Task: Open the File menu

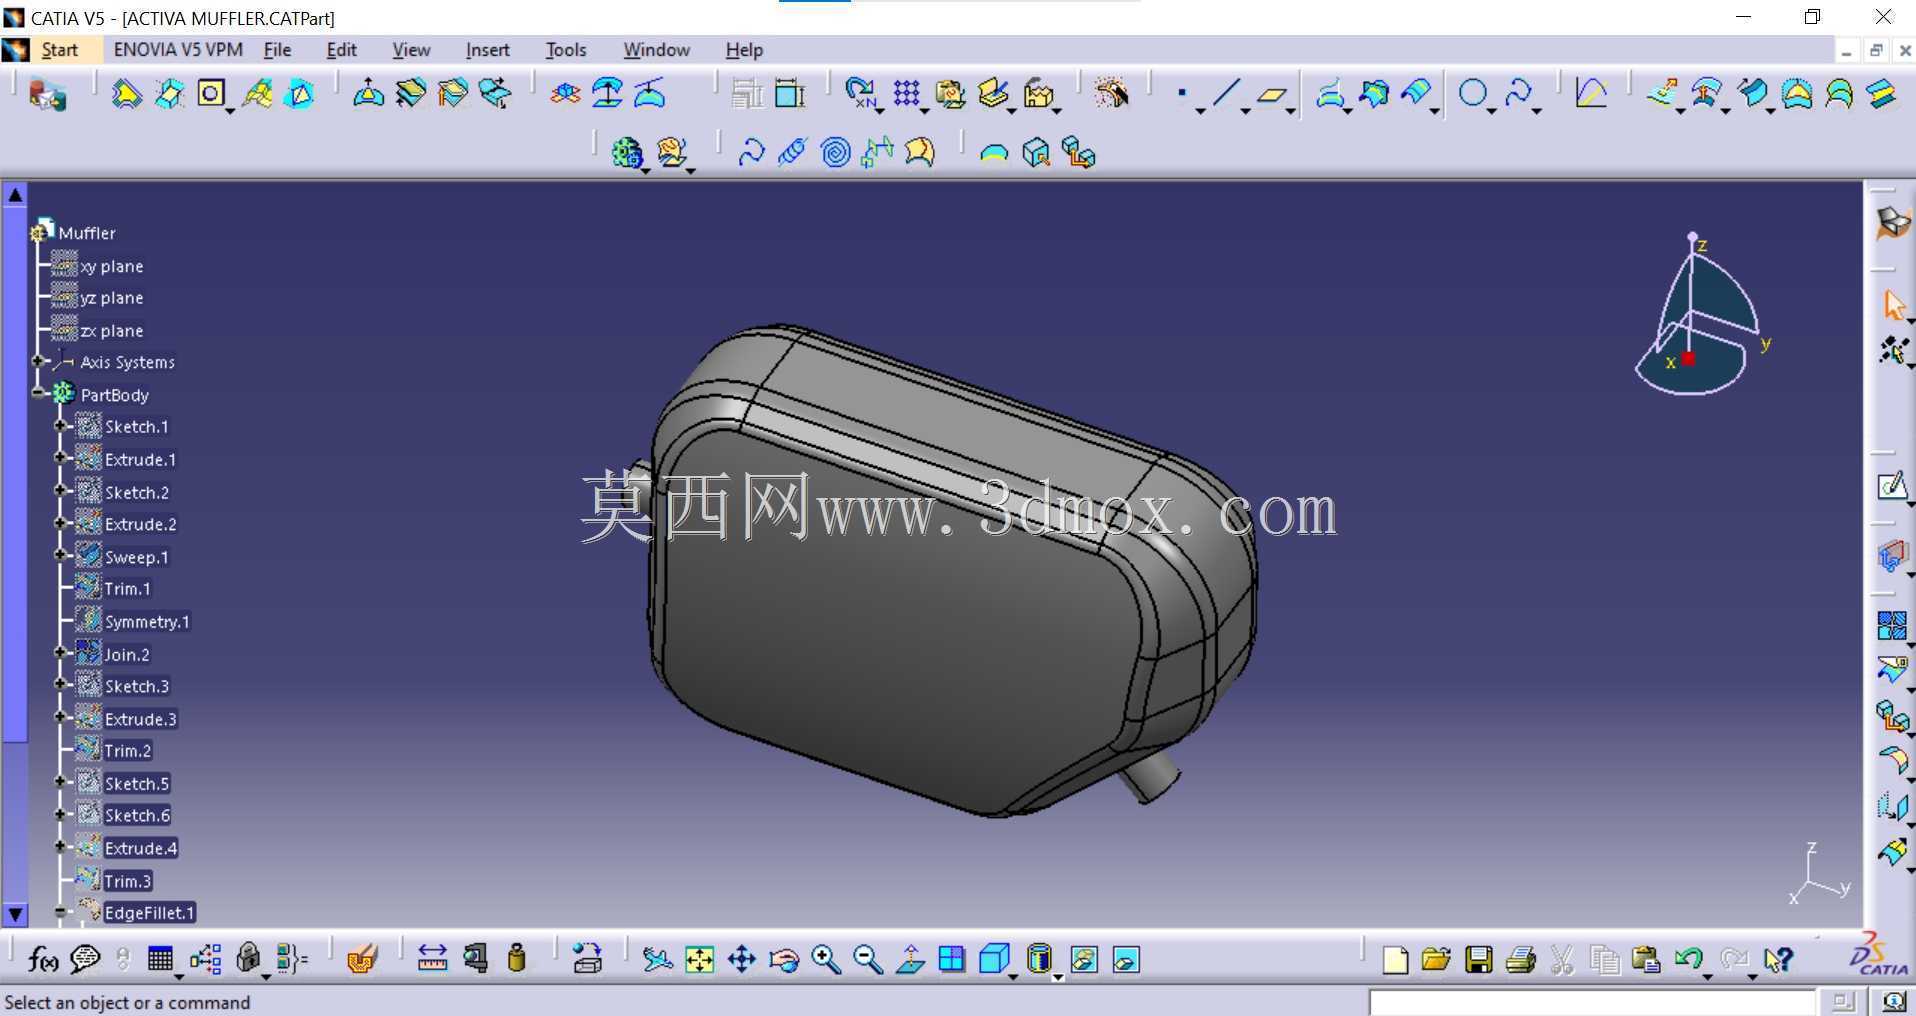Action: (x=277, y=50)
